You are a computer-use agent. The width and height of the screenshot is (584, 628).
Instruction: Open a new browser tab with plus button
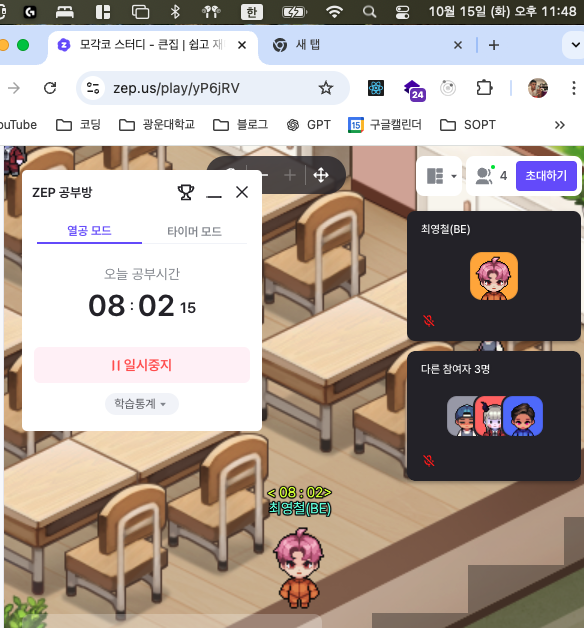(494, 45)
